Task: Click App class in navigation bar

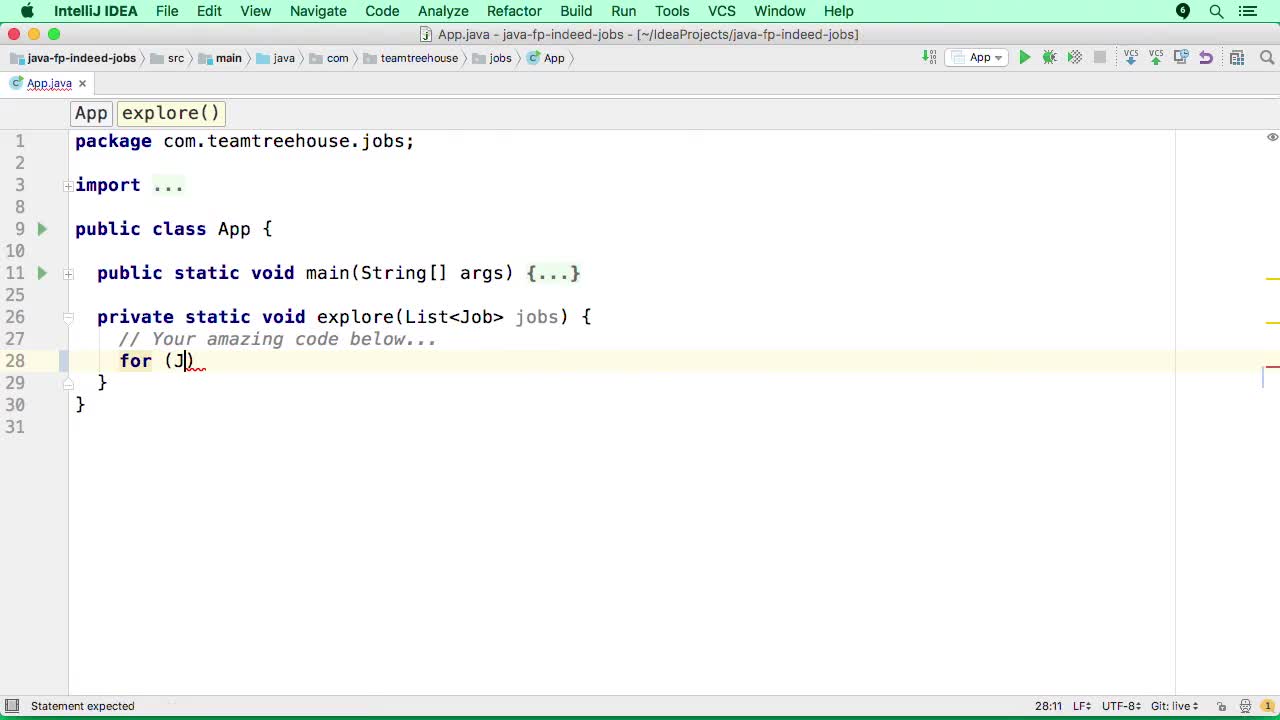Action: pos(546,58)
